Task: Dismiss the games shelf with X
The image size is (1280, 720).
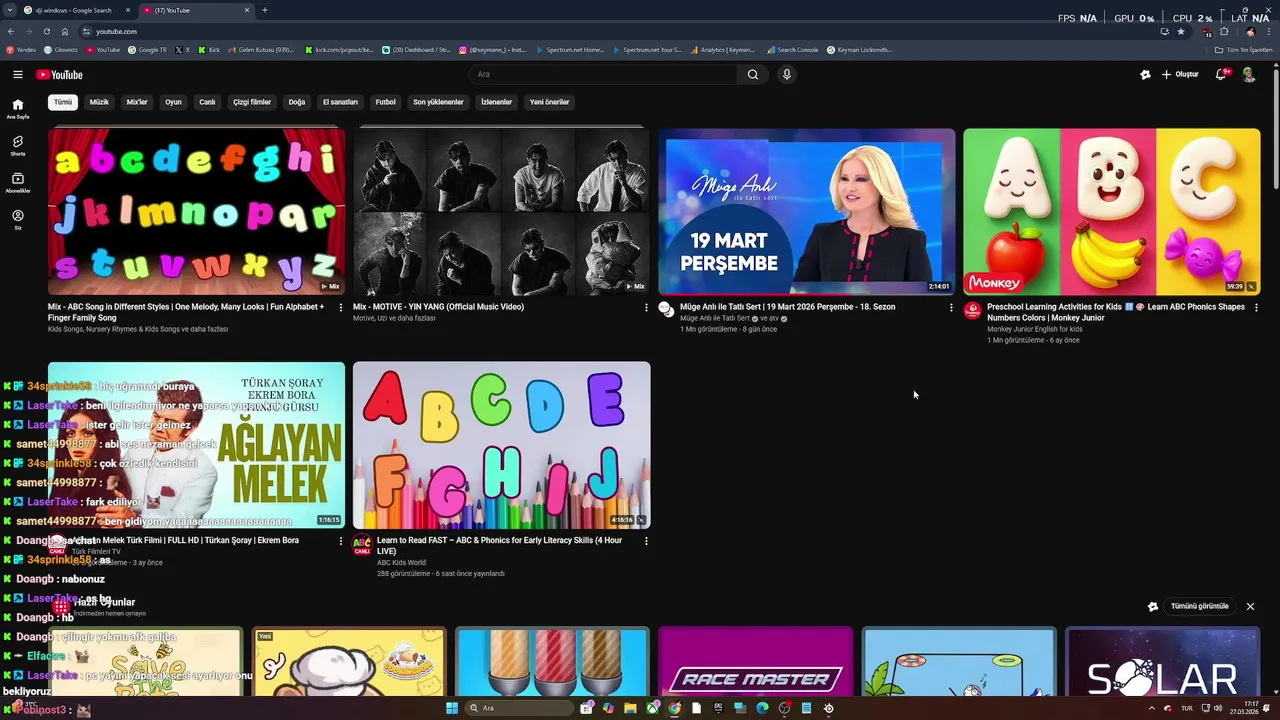Action: [1250, 606]
